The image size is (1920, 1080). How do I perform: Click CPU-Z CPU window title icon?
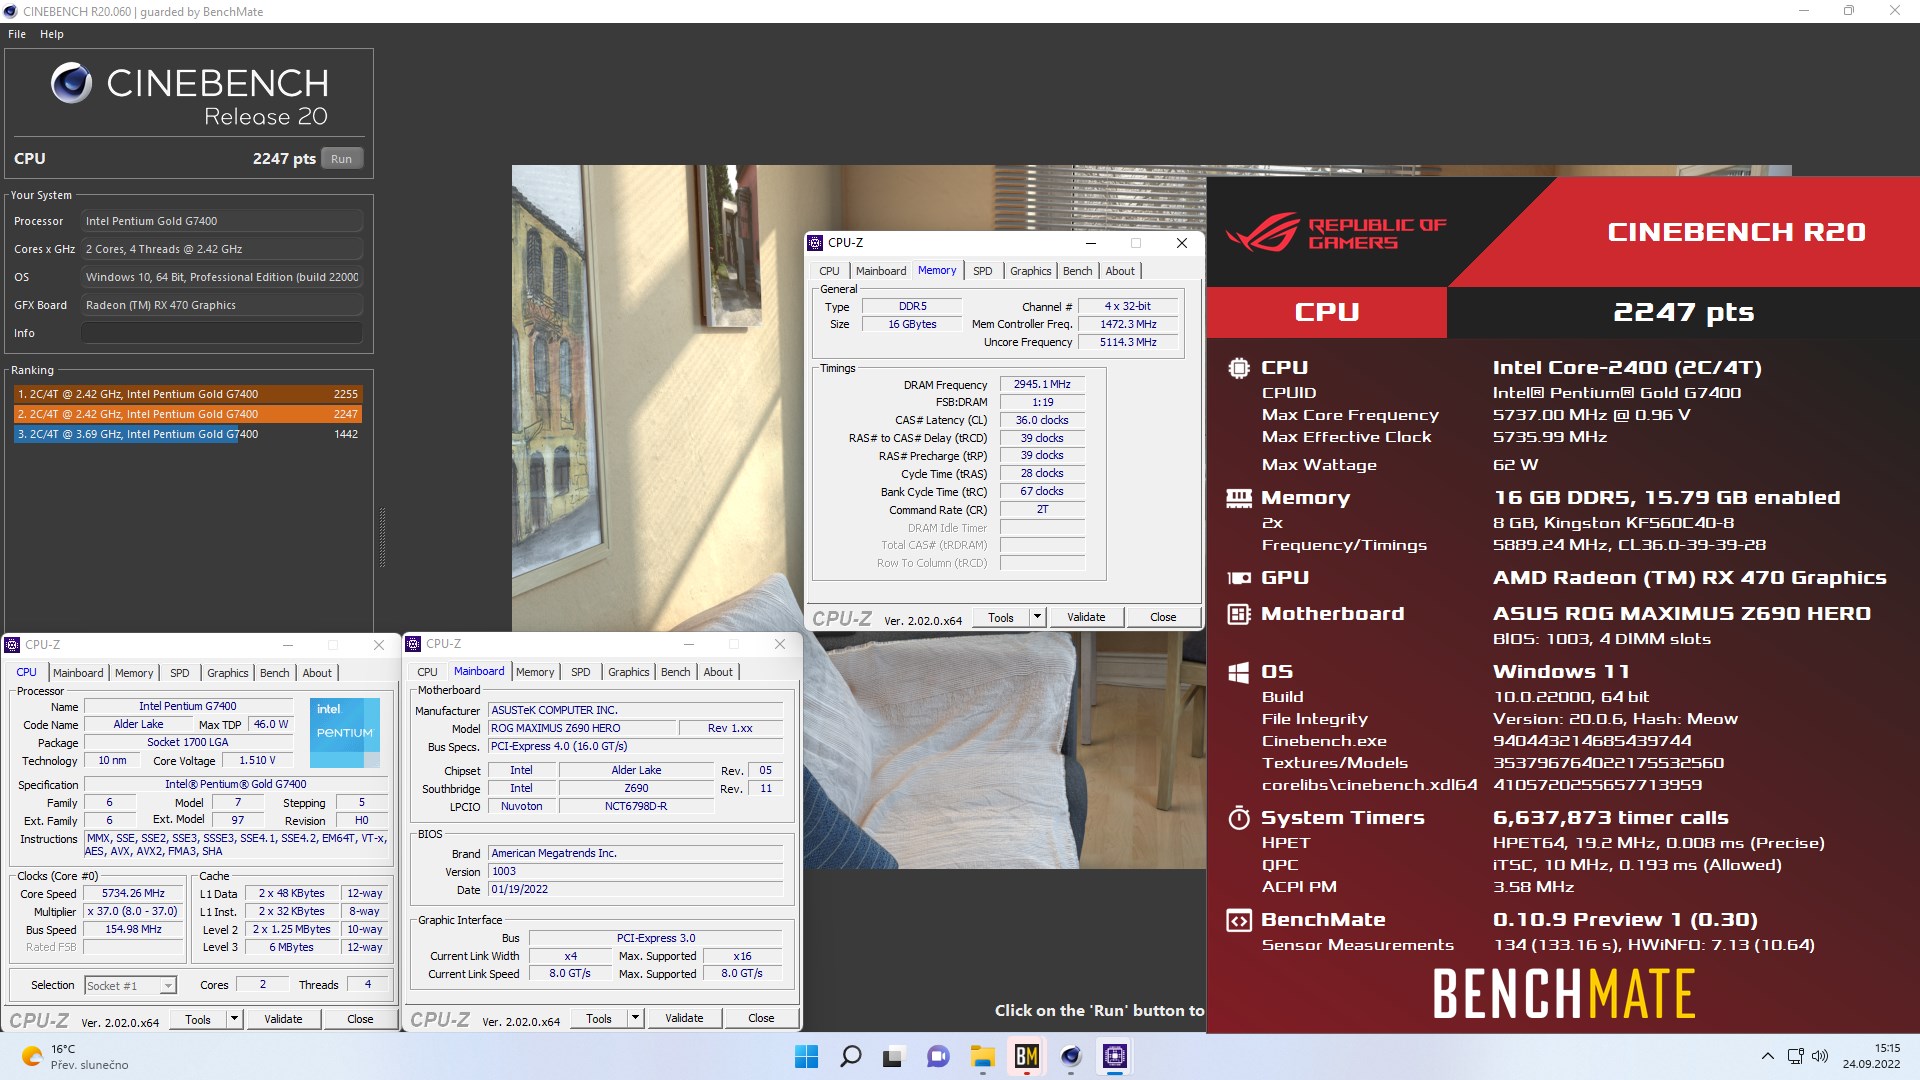(x=13, y=645)
